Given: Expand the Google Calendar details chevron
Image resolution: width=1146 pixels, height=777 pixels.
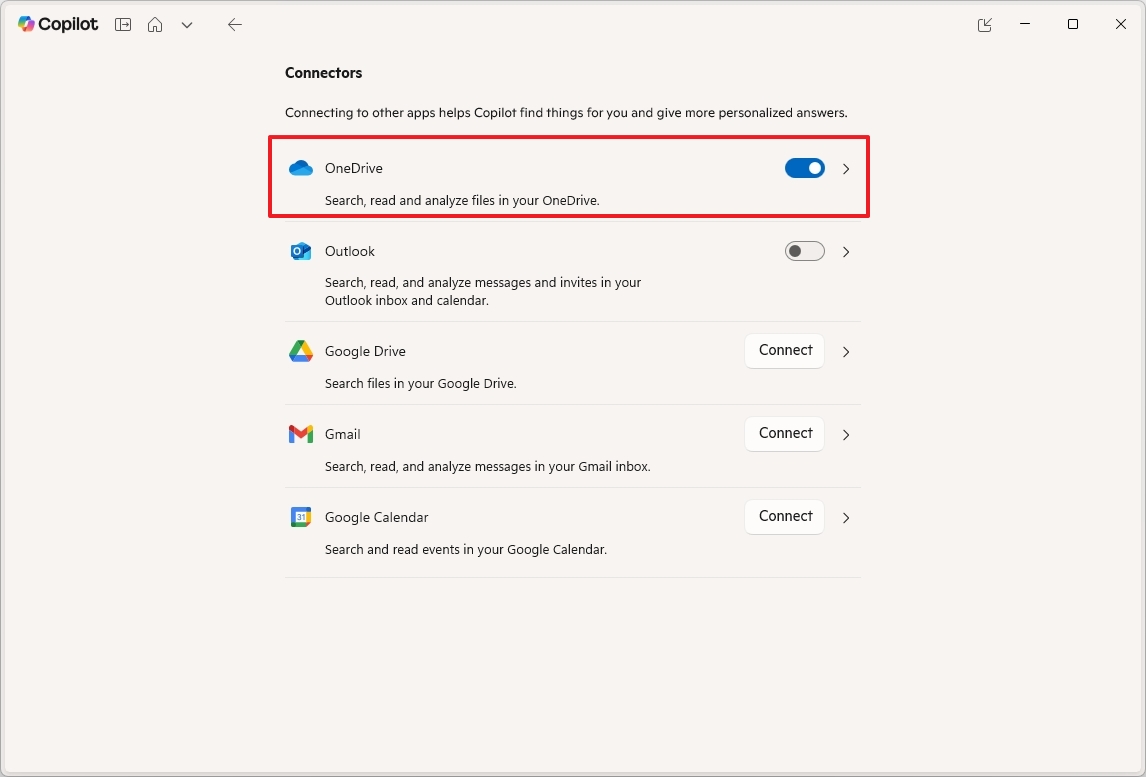Looking at the screenshot, I should pyautogui.click(x=846, y=517).
